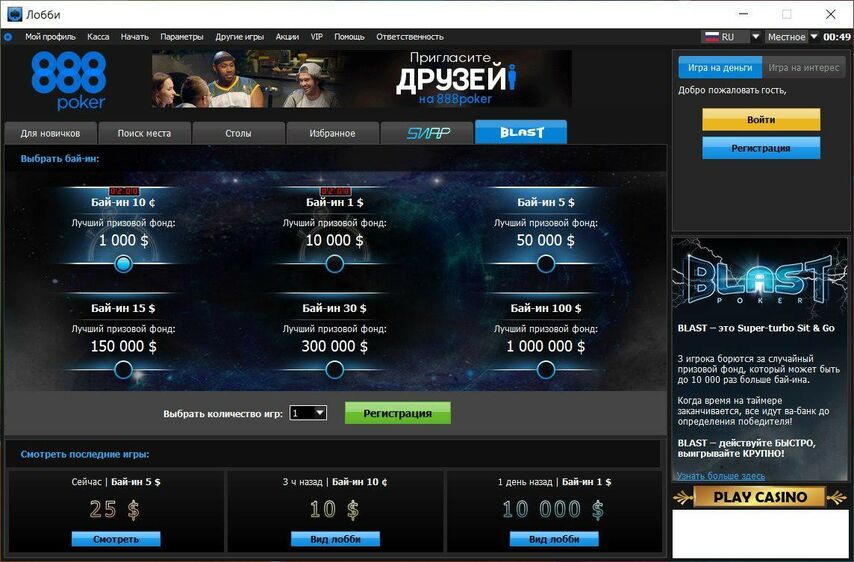Close the Лобби window
The height and width of the screenshot is (562, 854).
tap(831, 14)
